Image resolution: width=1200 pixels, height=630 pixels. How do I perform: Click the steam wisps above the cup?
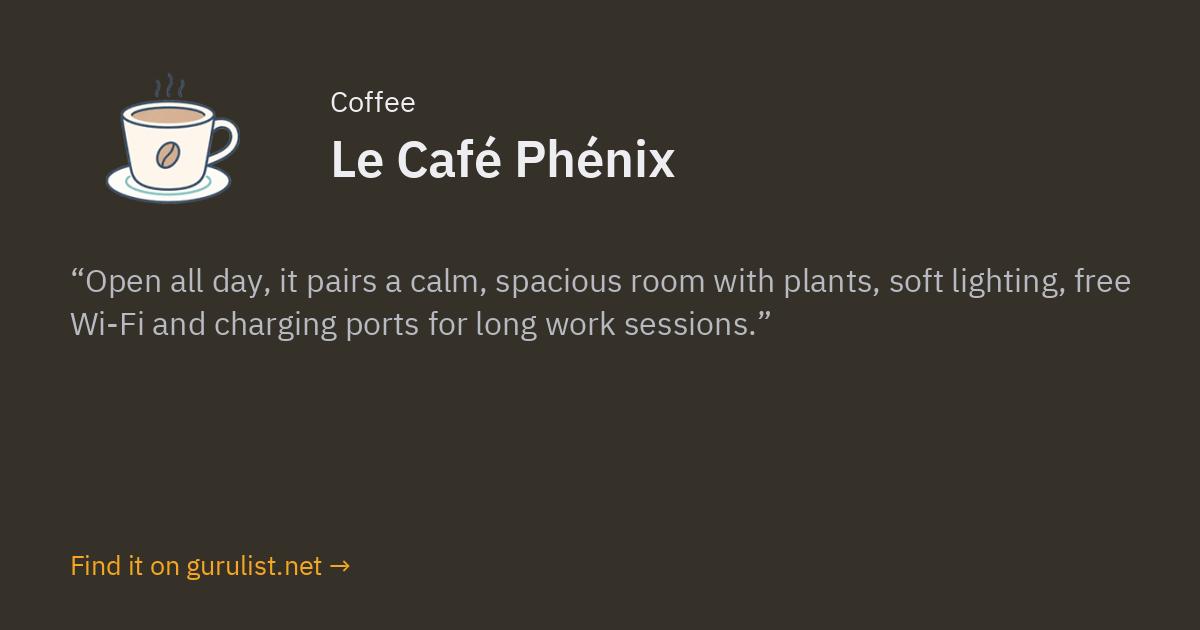(x=169, y=86)
